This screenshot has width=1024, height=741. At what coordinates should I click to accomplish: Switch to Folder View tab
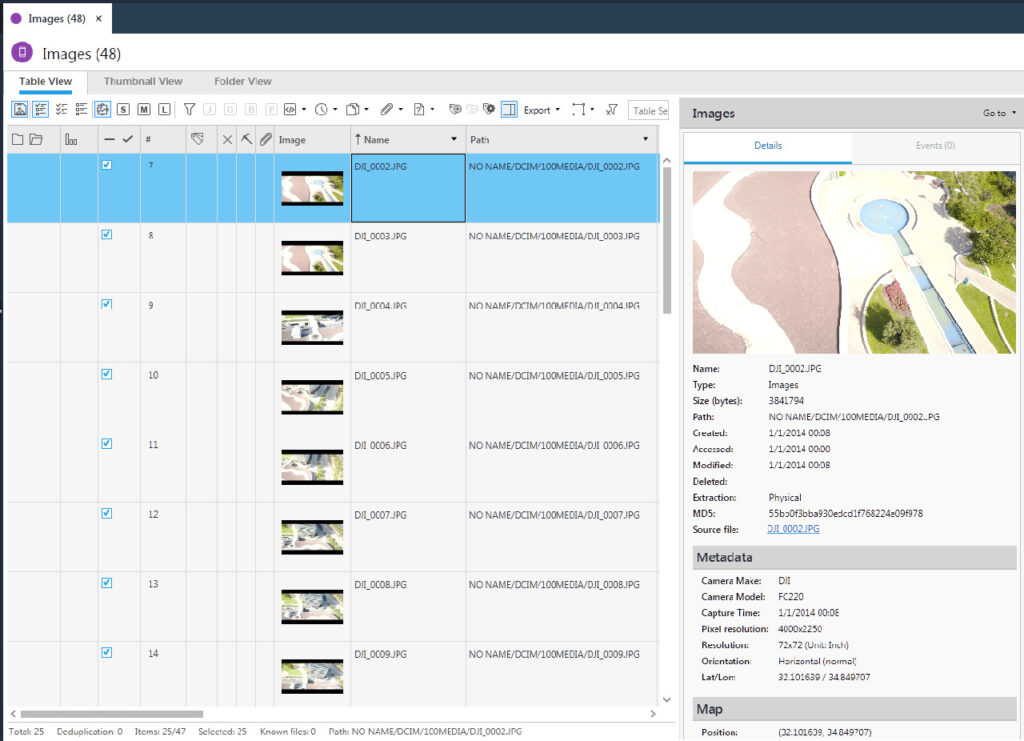(243, 81)
